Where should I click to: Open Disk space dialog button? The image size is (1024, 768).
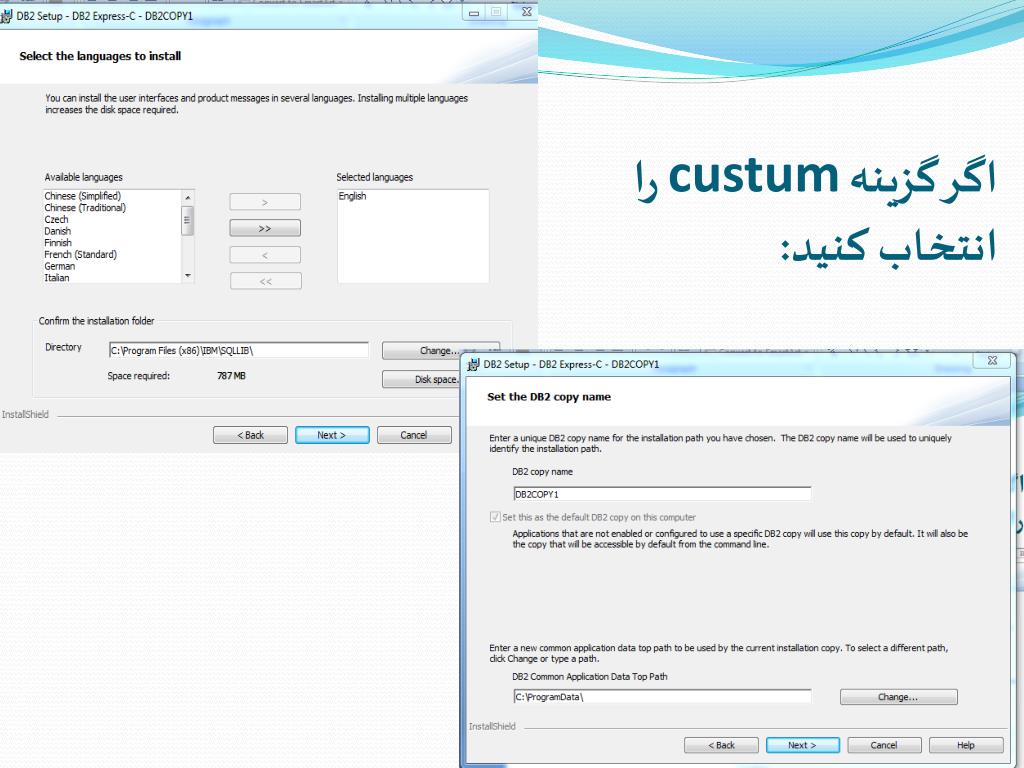(x=421, y=379)
